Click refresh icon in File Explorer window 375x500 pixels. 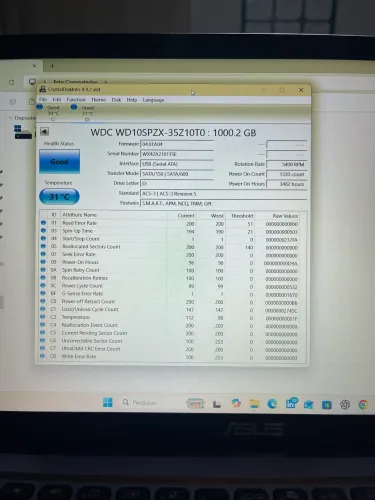12,82
